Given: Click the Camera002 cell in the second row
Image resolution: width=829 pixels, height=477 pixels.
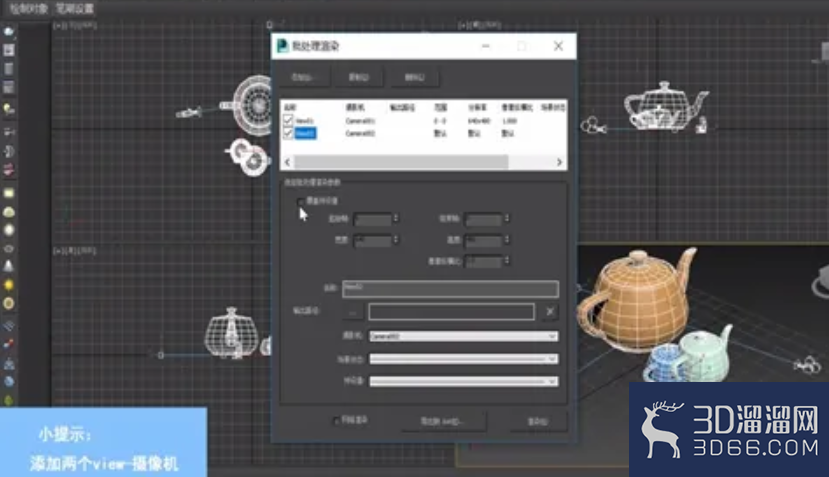Looking at the screenshot, I should tap(360, 133).
